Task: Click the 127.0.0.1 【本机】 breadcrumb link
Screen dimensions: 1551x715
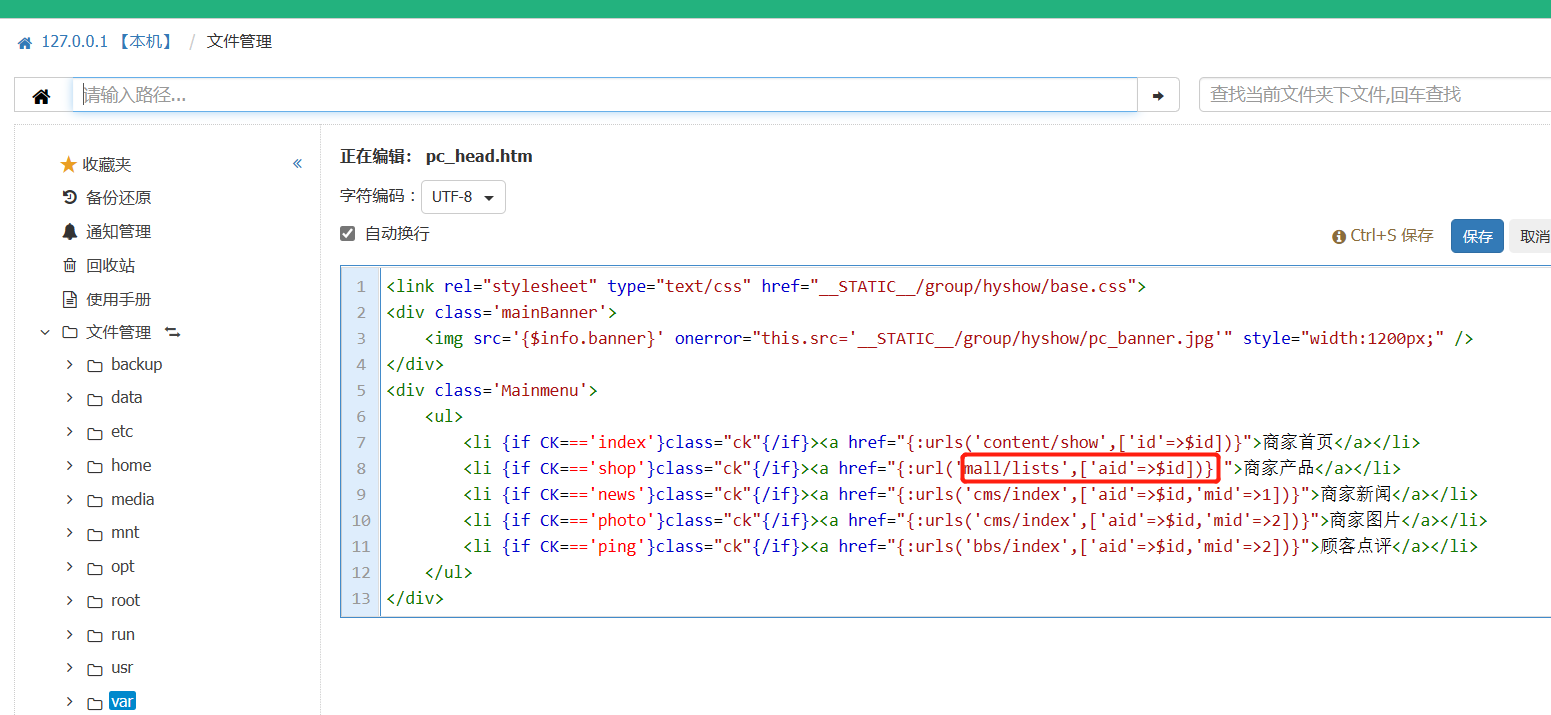Action: click(106, 42)
